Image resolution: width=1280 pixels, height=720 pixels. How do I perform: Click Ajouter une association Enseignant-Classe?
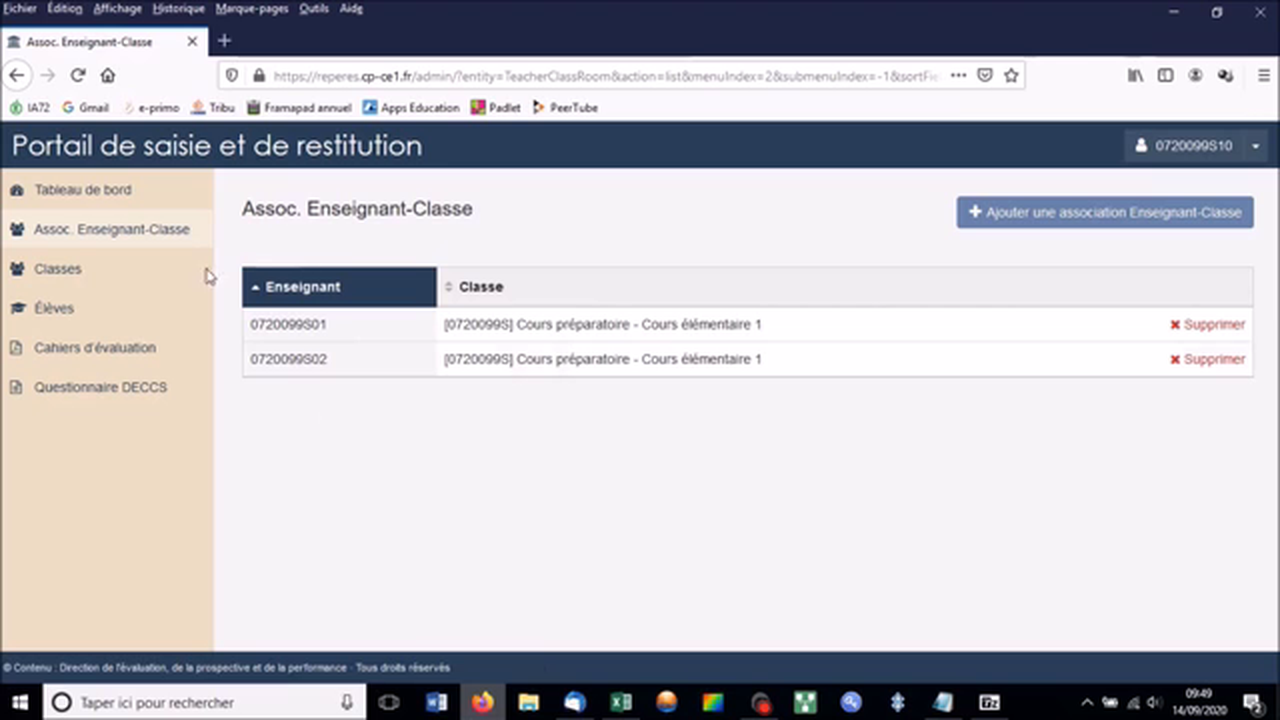(x=1105, y=212)
